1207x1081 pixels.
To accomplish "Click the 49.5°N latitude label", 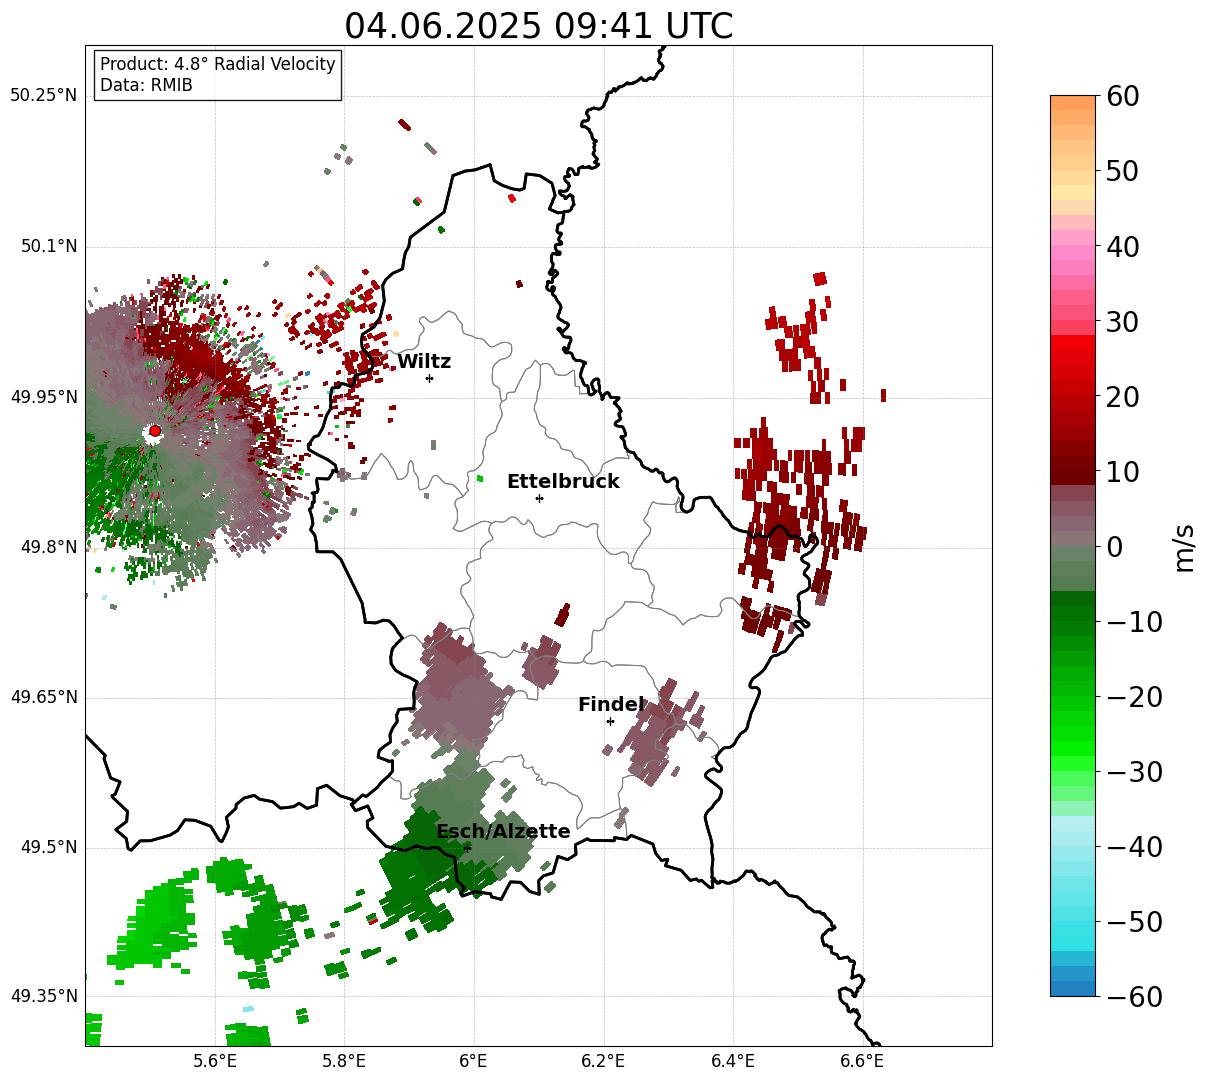I will click(x=48, y=847).
